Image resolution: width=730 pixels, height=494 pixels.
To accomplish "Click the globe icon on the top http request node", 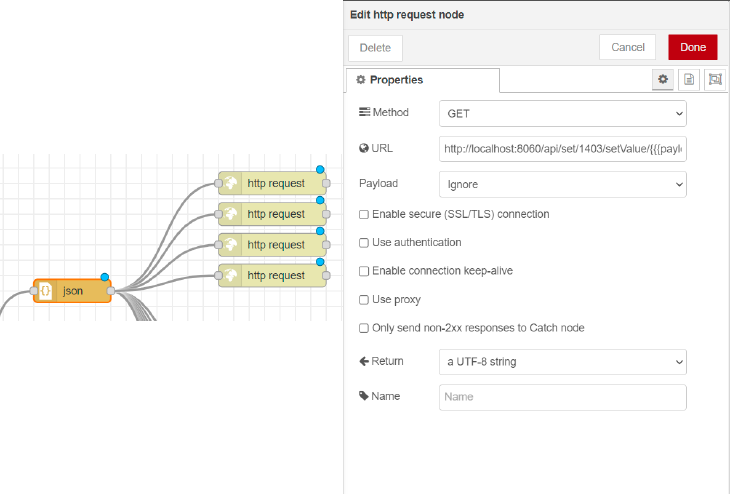I will (x=230, y=183).
